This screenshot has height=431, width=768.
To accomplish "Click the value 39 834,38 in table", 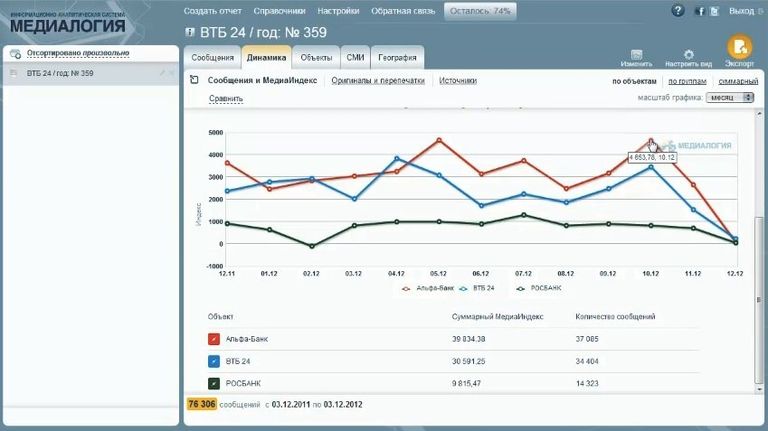I will 468,339.
